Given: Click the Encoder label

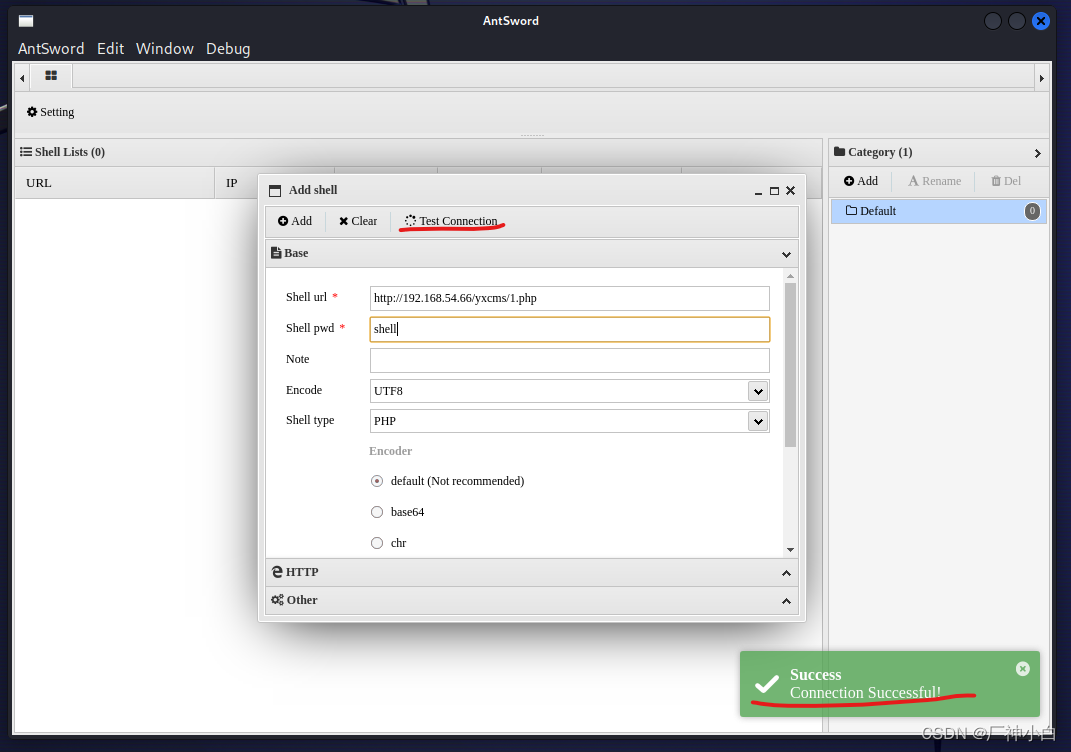Looking at the screenshot, I should point(391,451).
